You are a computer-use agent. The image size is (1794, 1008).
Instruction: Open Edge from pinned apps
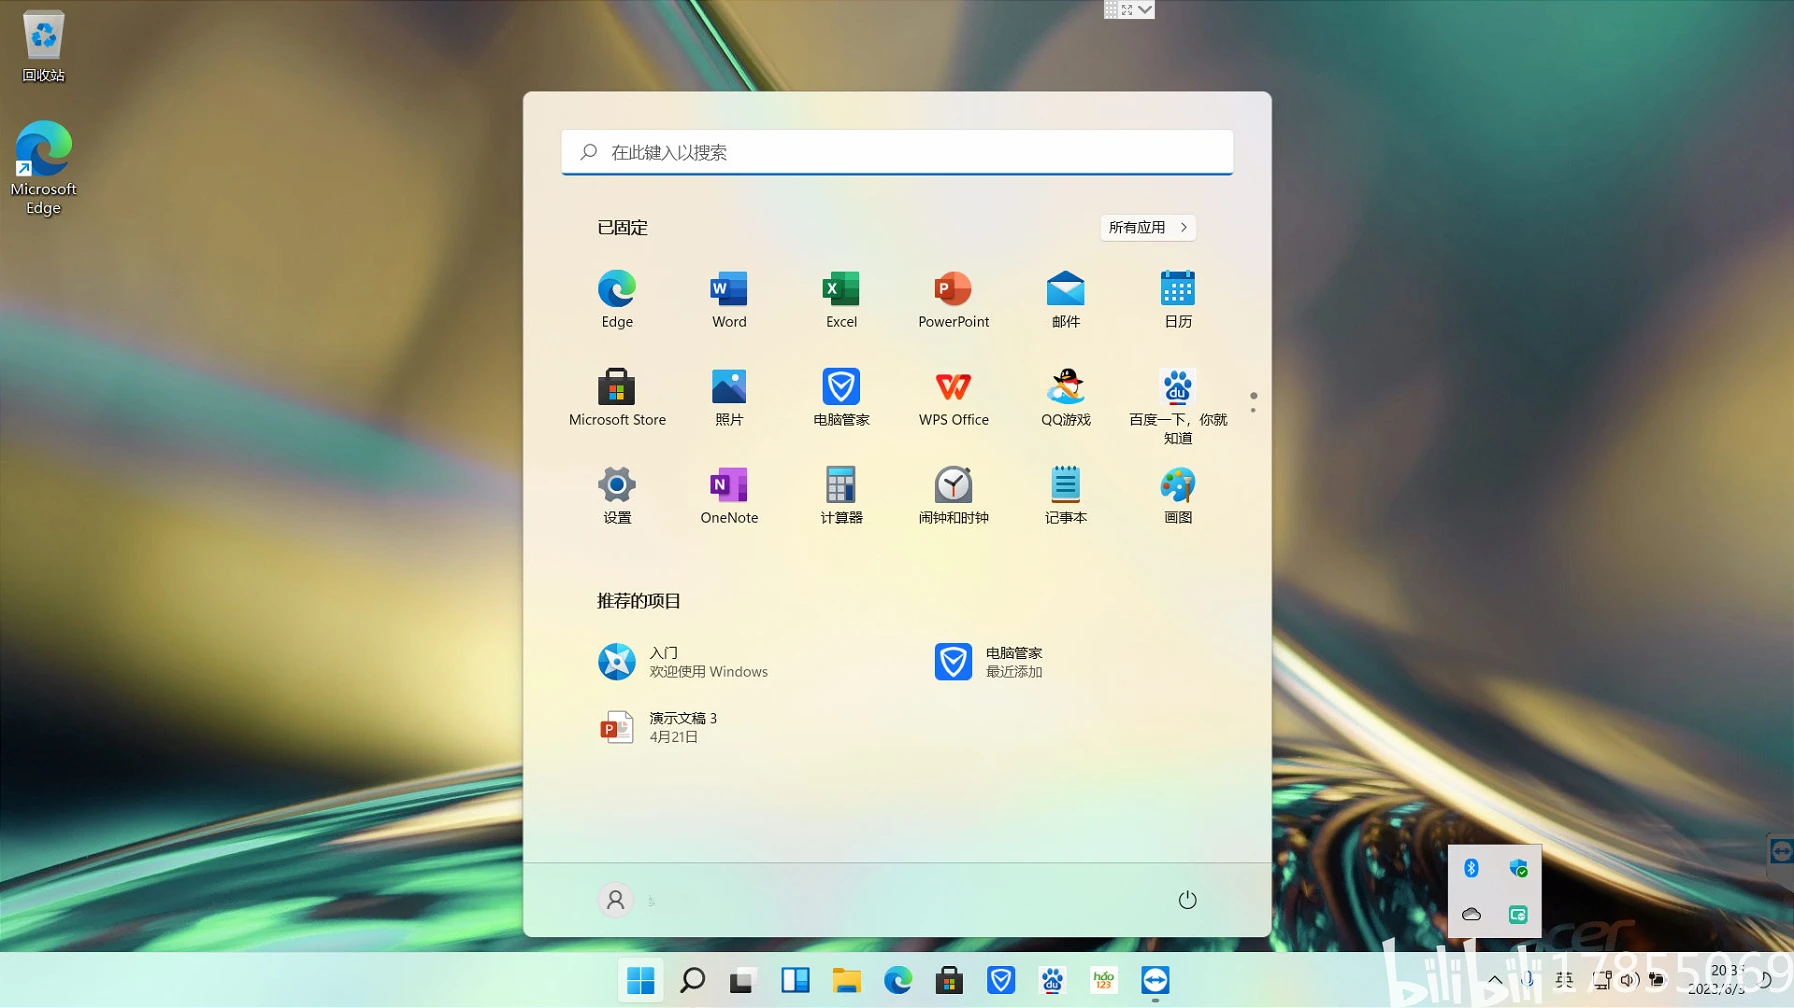(x=617, y=299)
